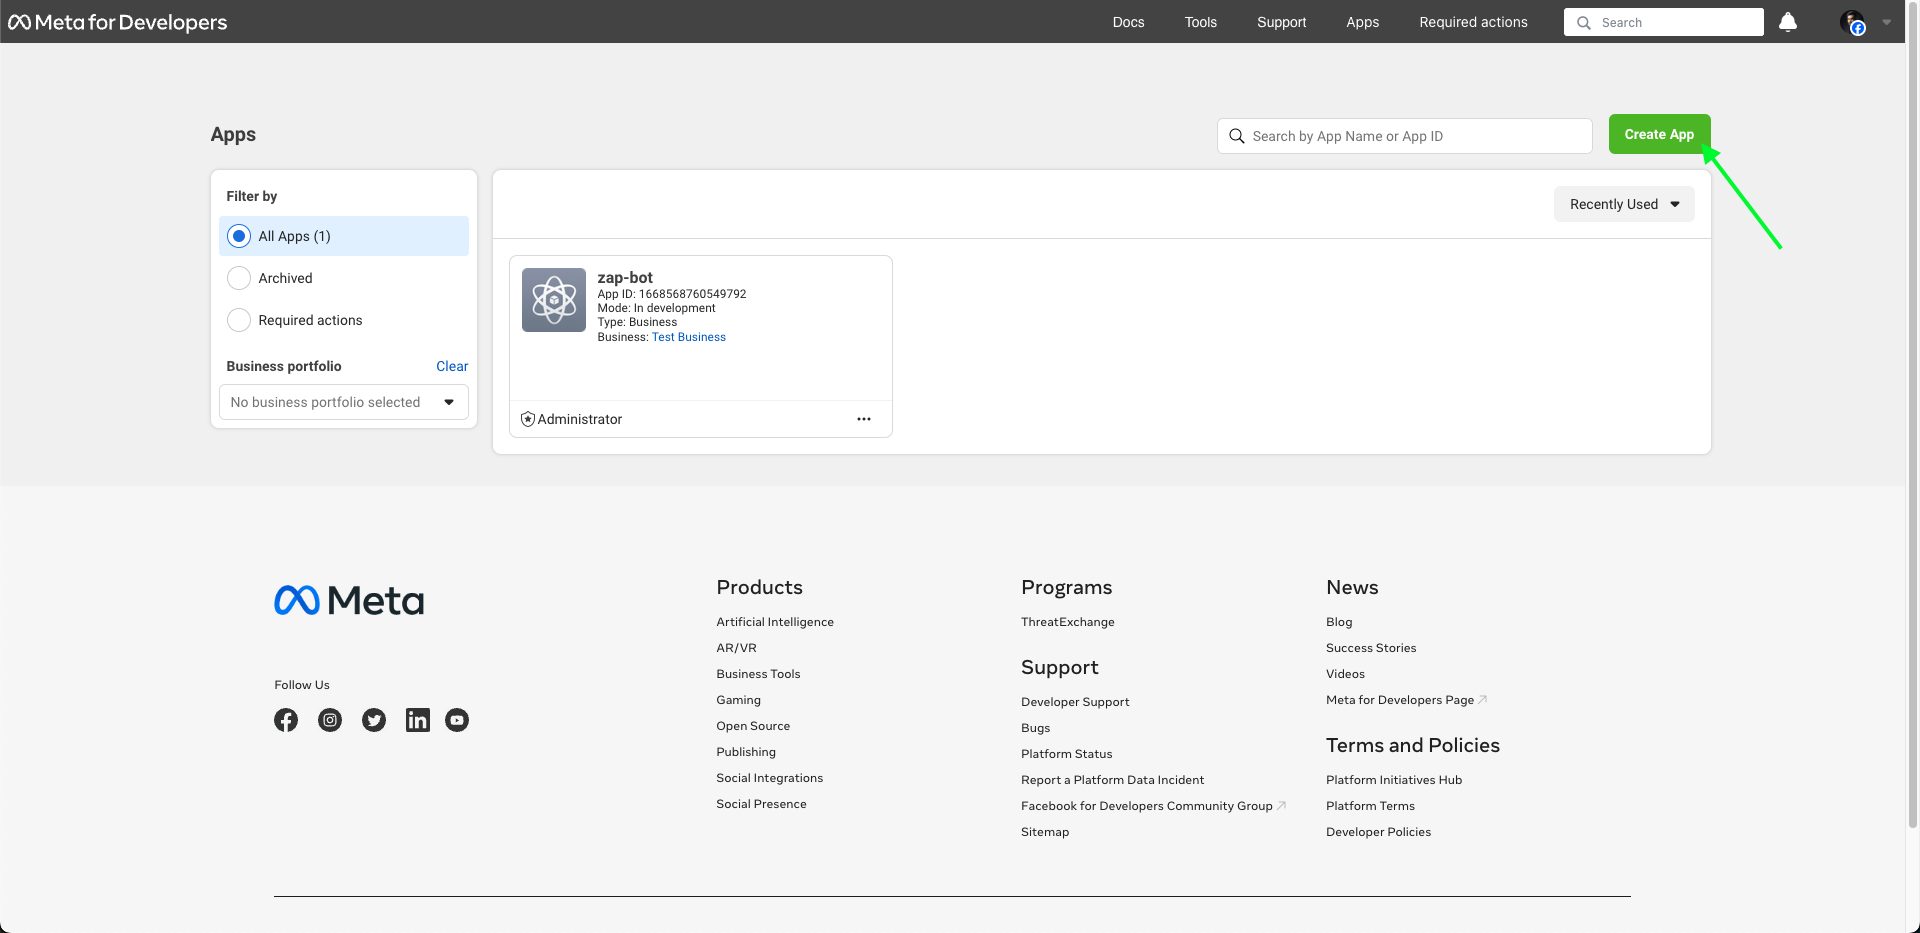Open the notifications bell icon
Viewport: 1920px width, 933px height.
[x=1788, y=22]
